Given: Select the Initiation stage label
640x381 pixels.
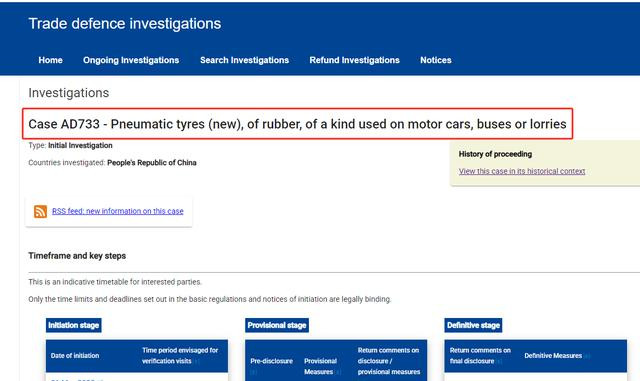Looking at the screenshot, I should pyautogui.click(x=73, y=325).
